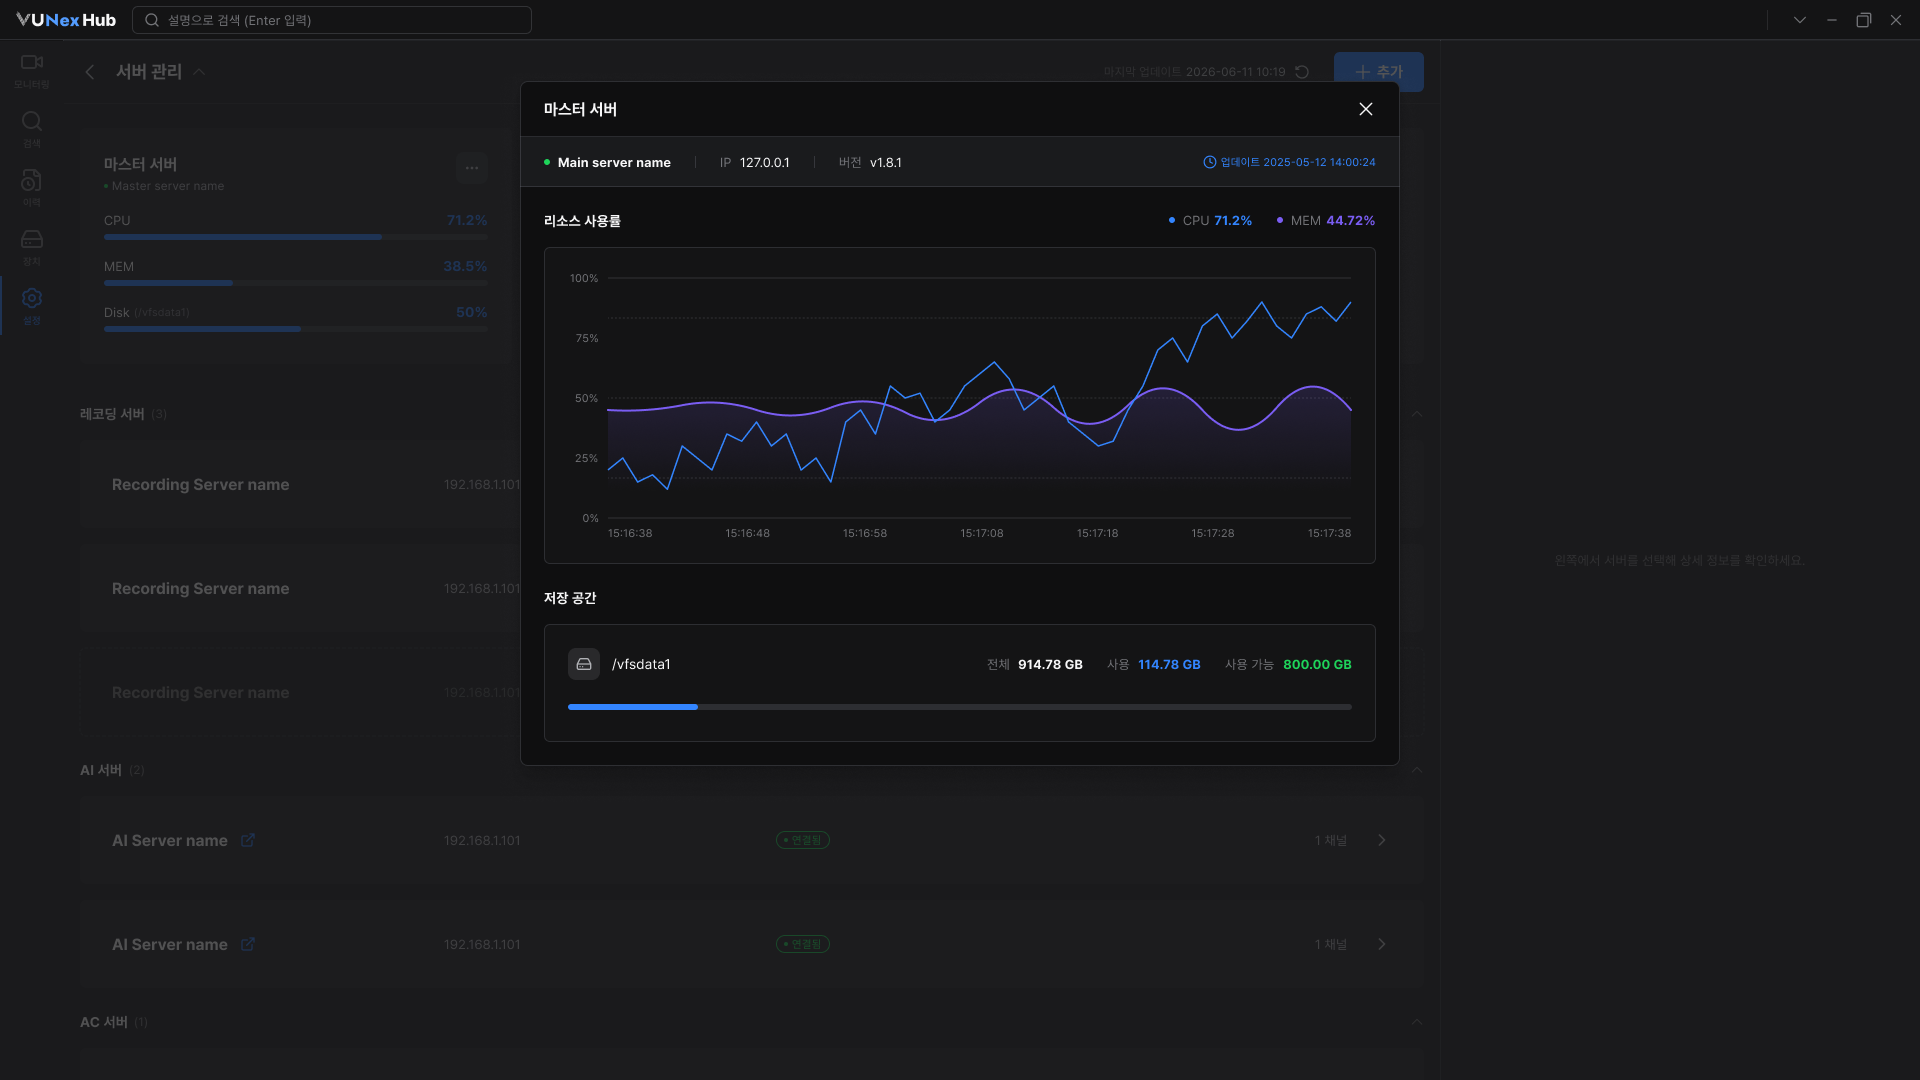Collapse the 레코딩 서버 section chevron

1416,414
